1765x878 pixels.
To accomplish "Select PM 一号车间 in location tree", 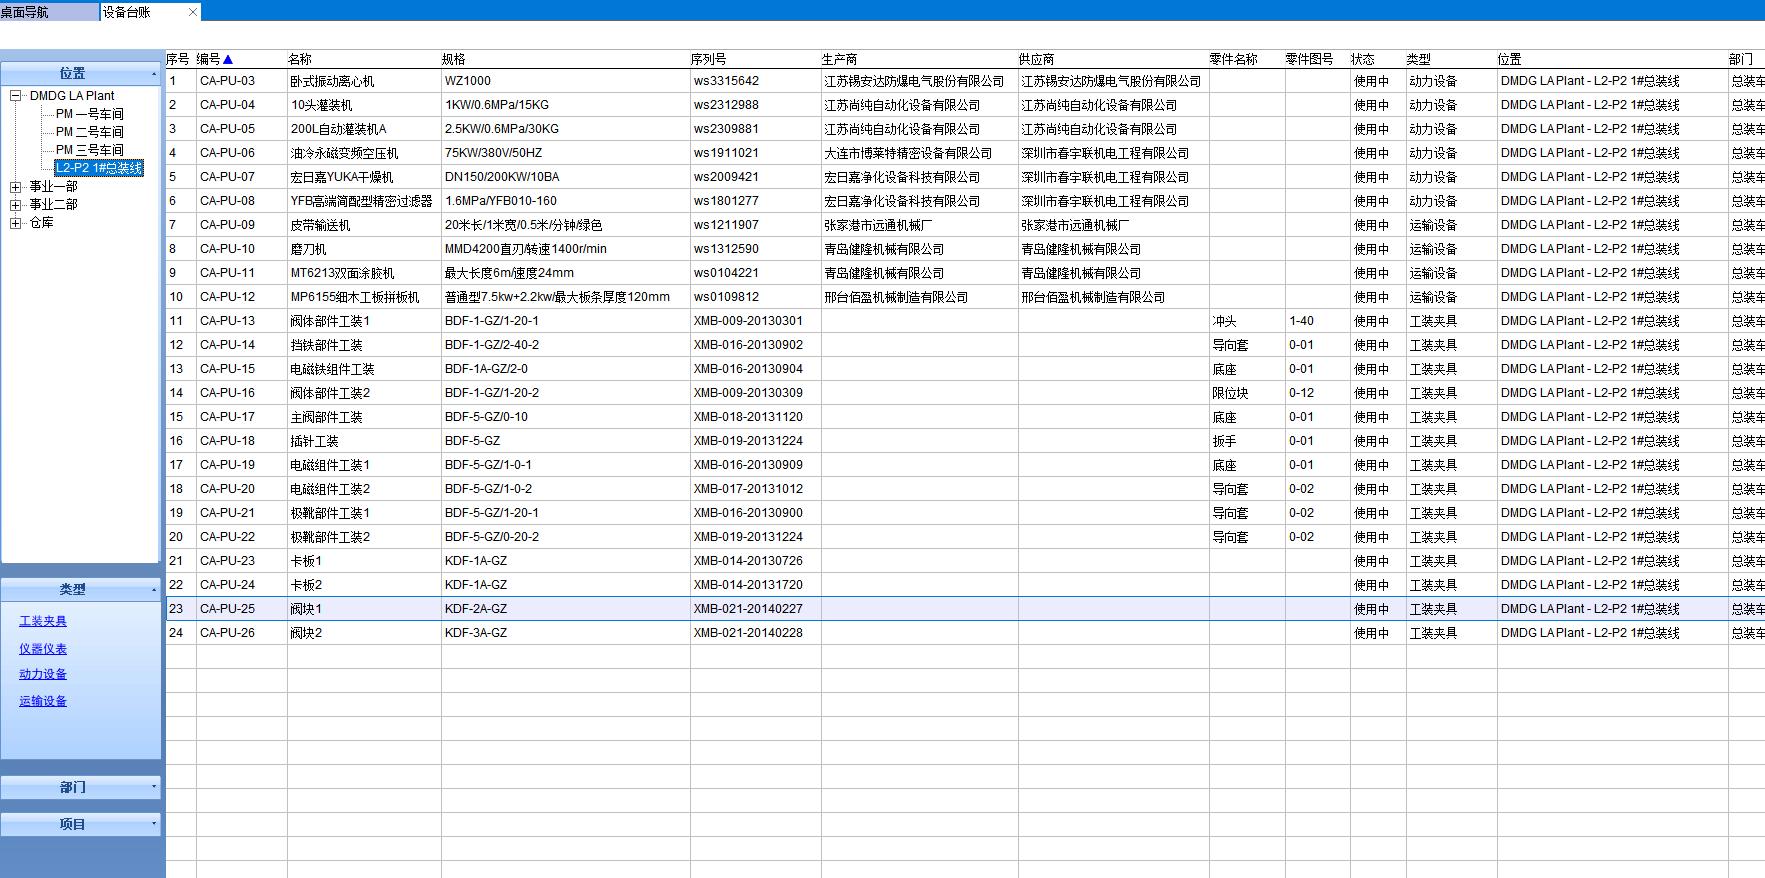I will pyautogui.click(x=89, y=114).
